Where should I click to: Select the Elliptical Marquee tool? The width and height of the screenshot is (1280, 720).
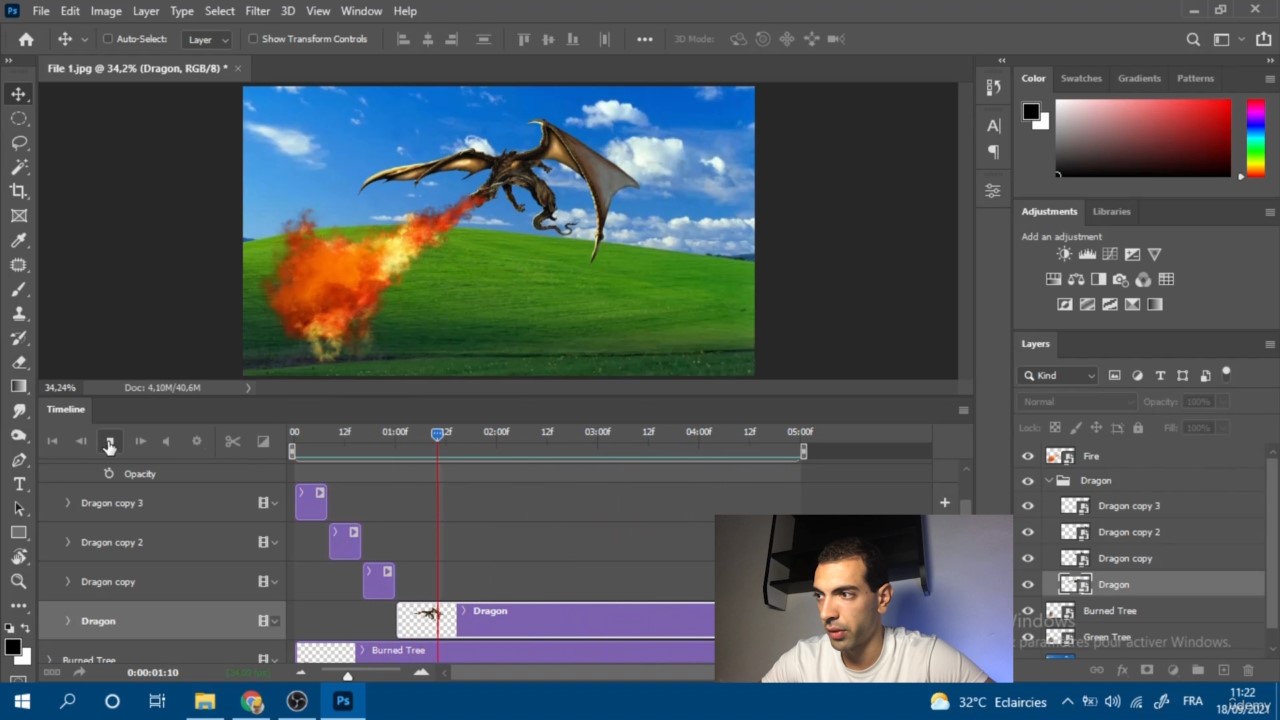click(19, 118)
